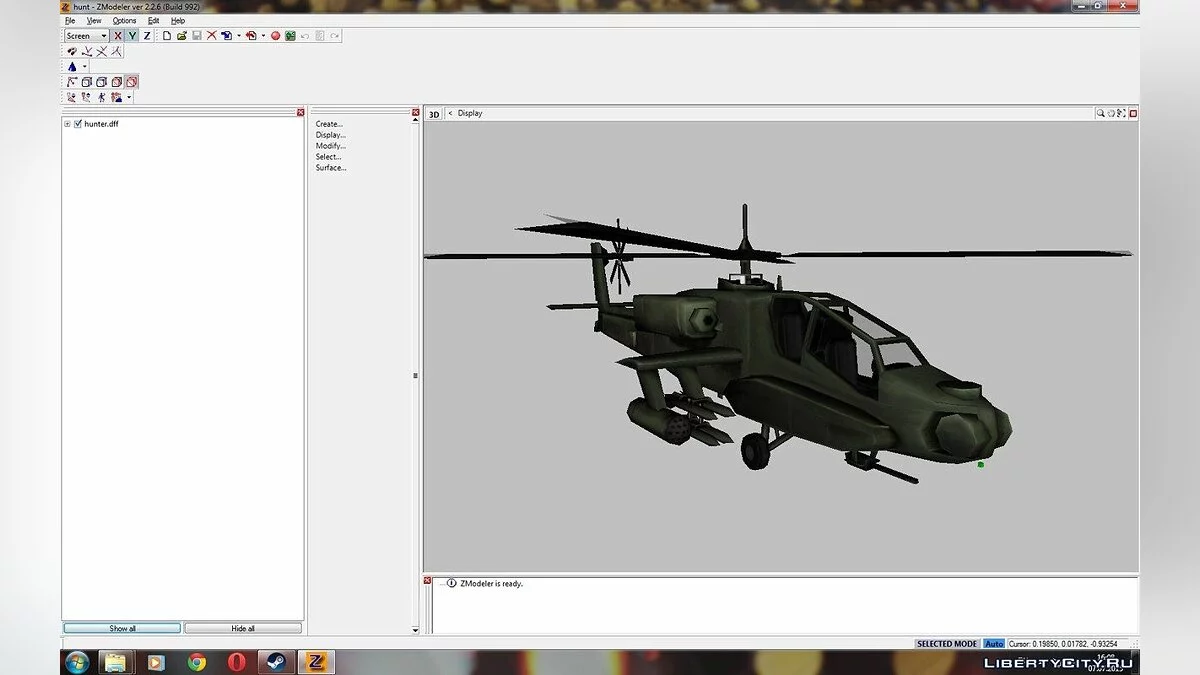Click the Show all button
The height and width of the screenshot is (675, 1200).
122,628
